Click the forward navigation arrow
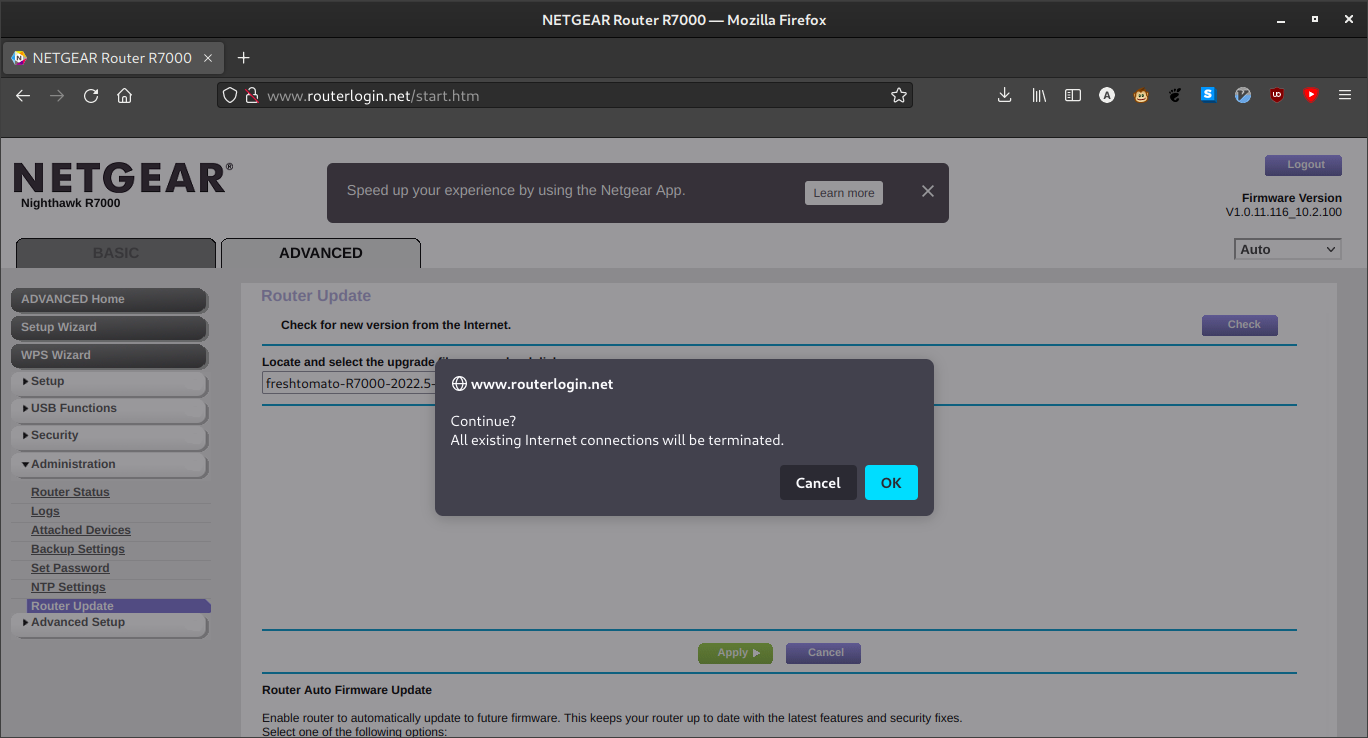Viewport: 1368px width, 738px height. point(57,95)
